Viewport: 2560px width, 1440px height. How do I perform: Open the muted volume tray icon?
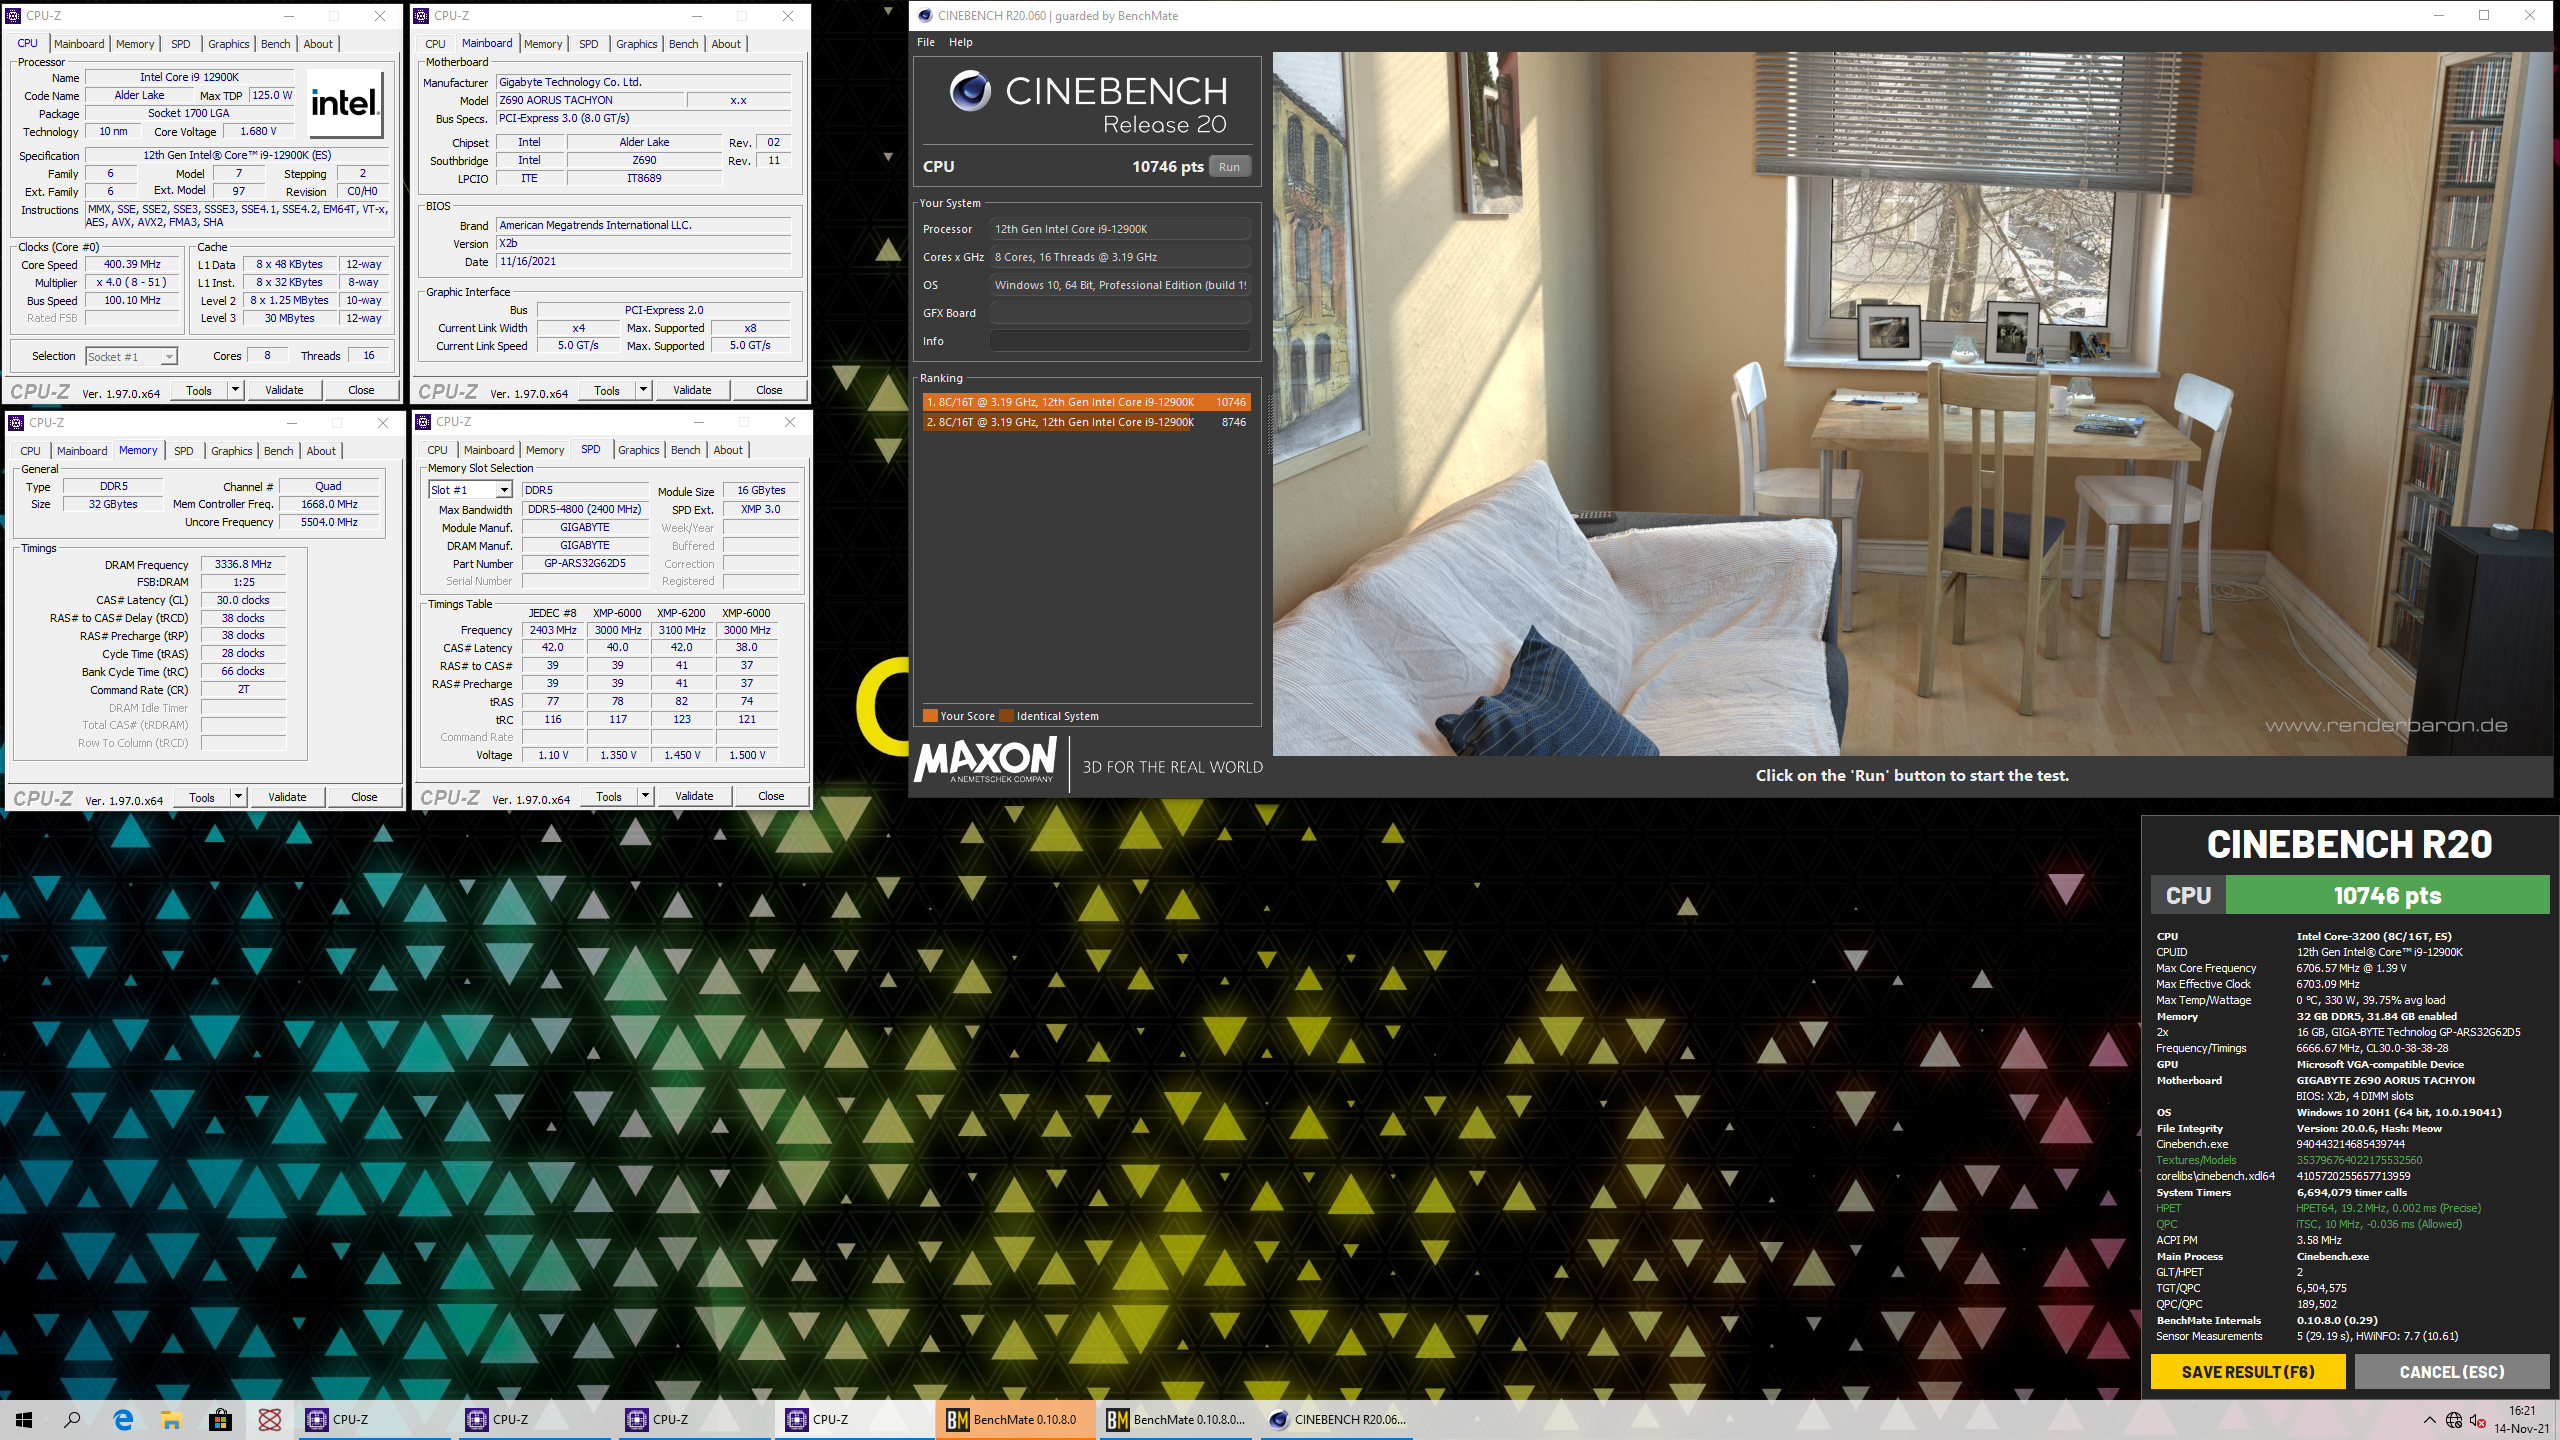2477,1420
